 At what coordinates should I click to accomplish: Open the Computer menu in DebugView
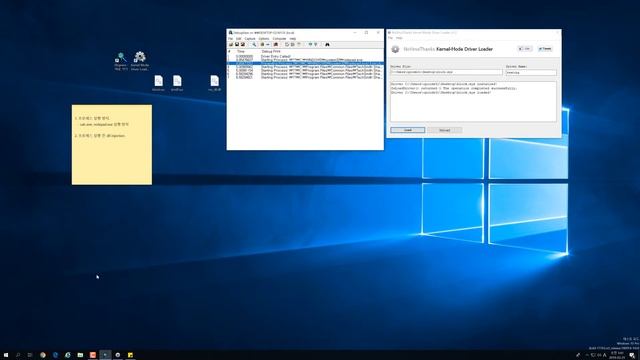tap(279, 39)
